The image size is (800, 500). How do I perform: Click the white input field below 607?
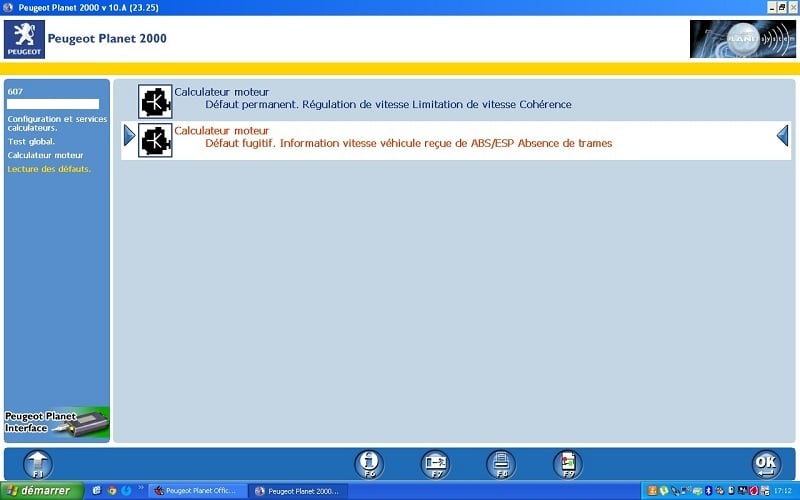(x=53, y=104)
